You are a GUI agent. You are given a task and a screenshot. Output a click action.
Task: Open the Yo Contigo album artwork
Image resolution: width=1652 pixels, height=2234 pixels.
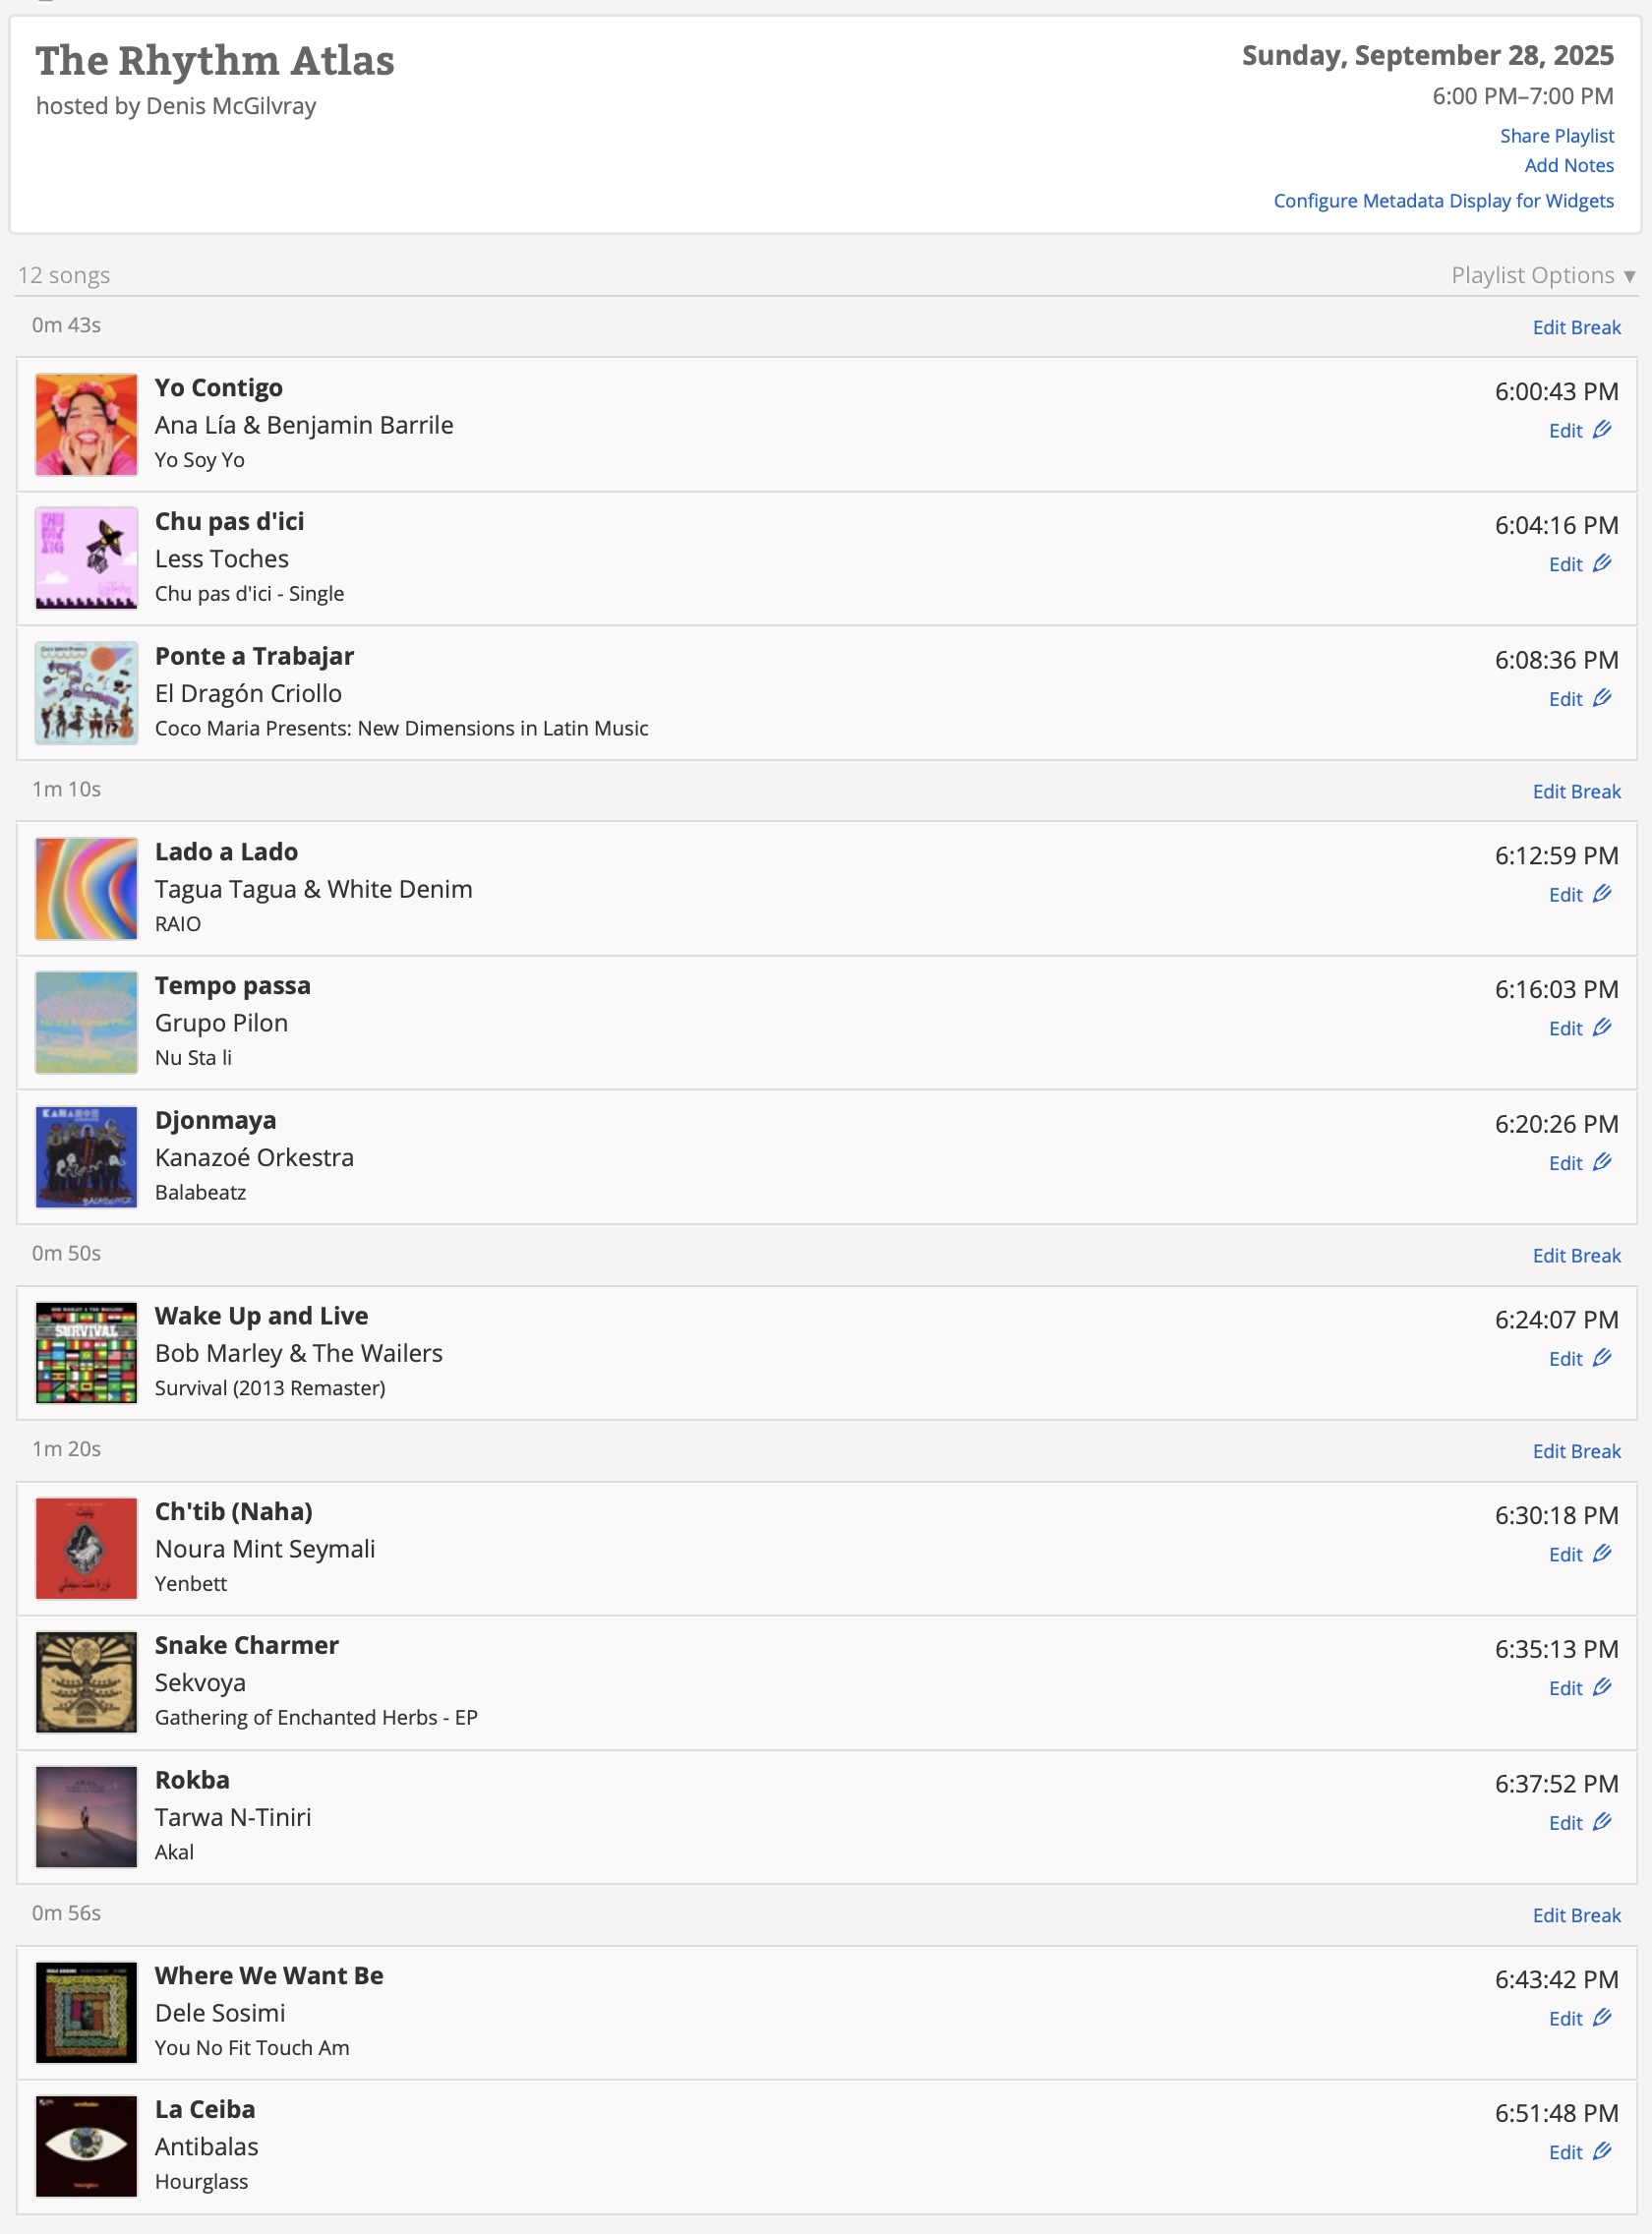click(x=86, y=425)
